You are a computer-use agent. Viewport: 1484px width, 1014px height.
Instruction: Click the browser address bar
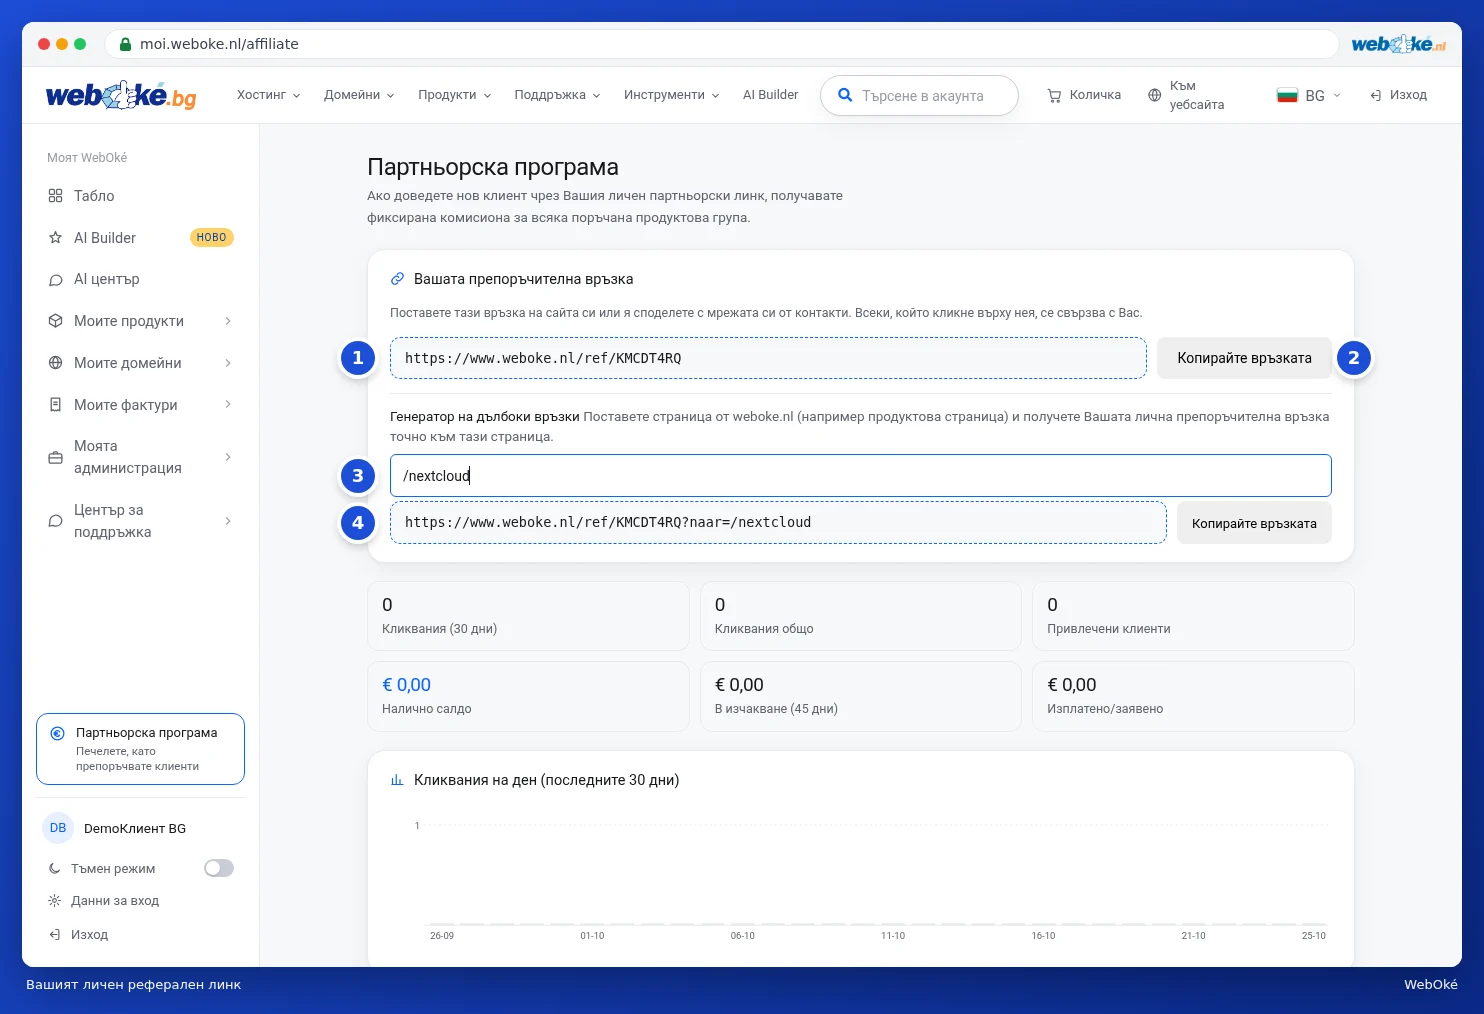point(721,44)
